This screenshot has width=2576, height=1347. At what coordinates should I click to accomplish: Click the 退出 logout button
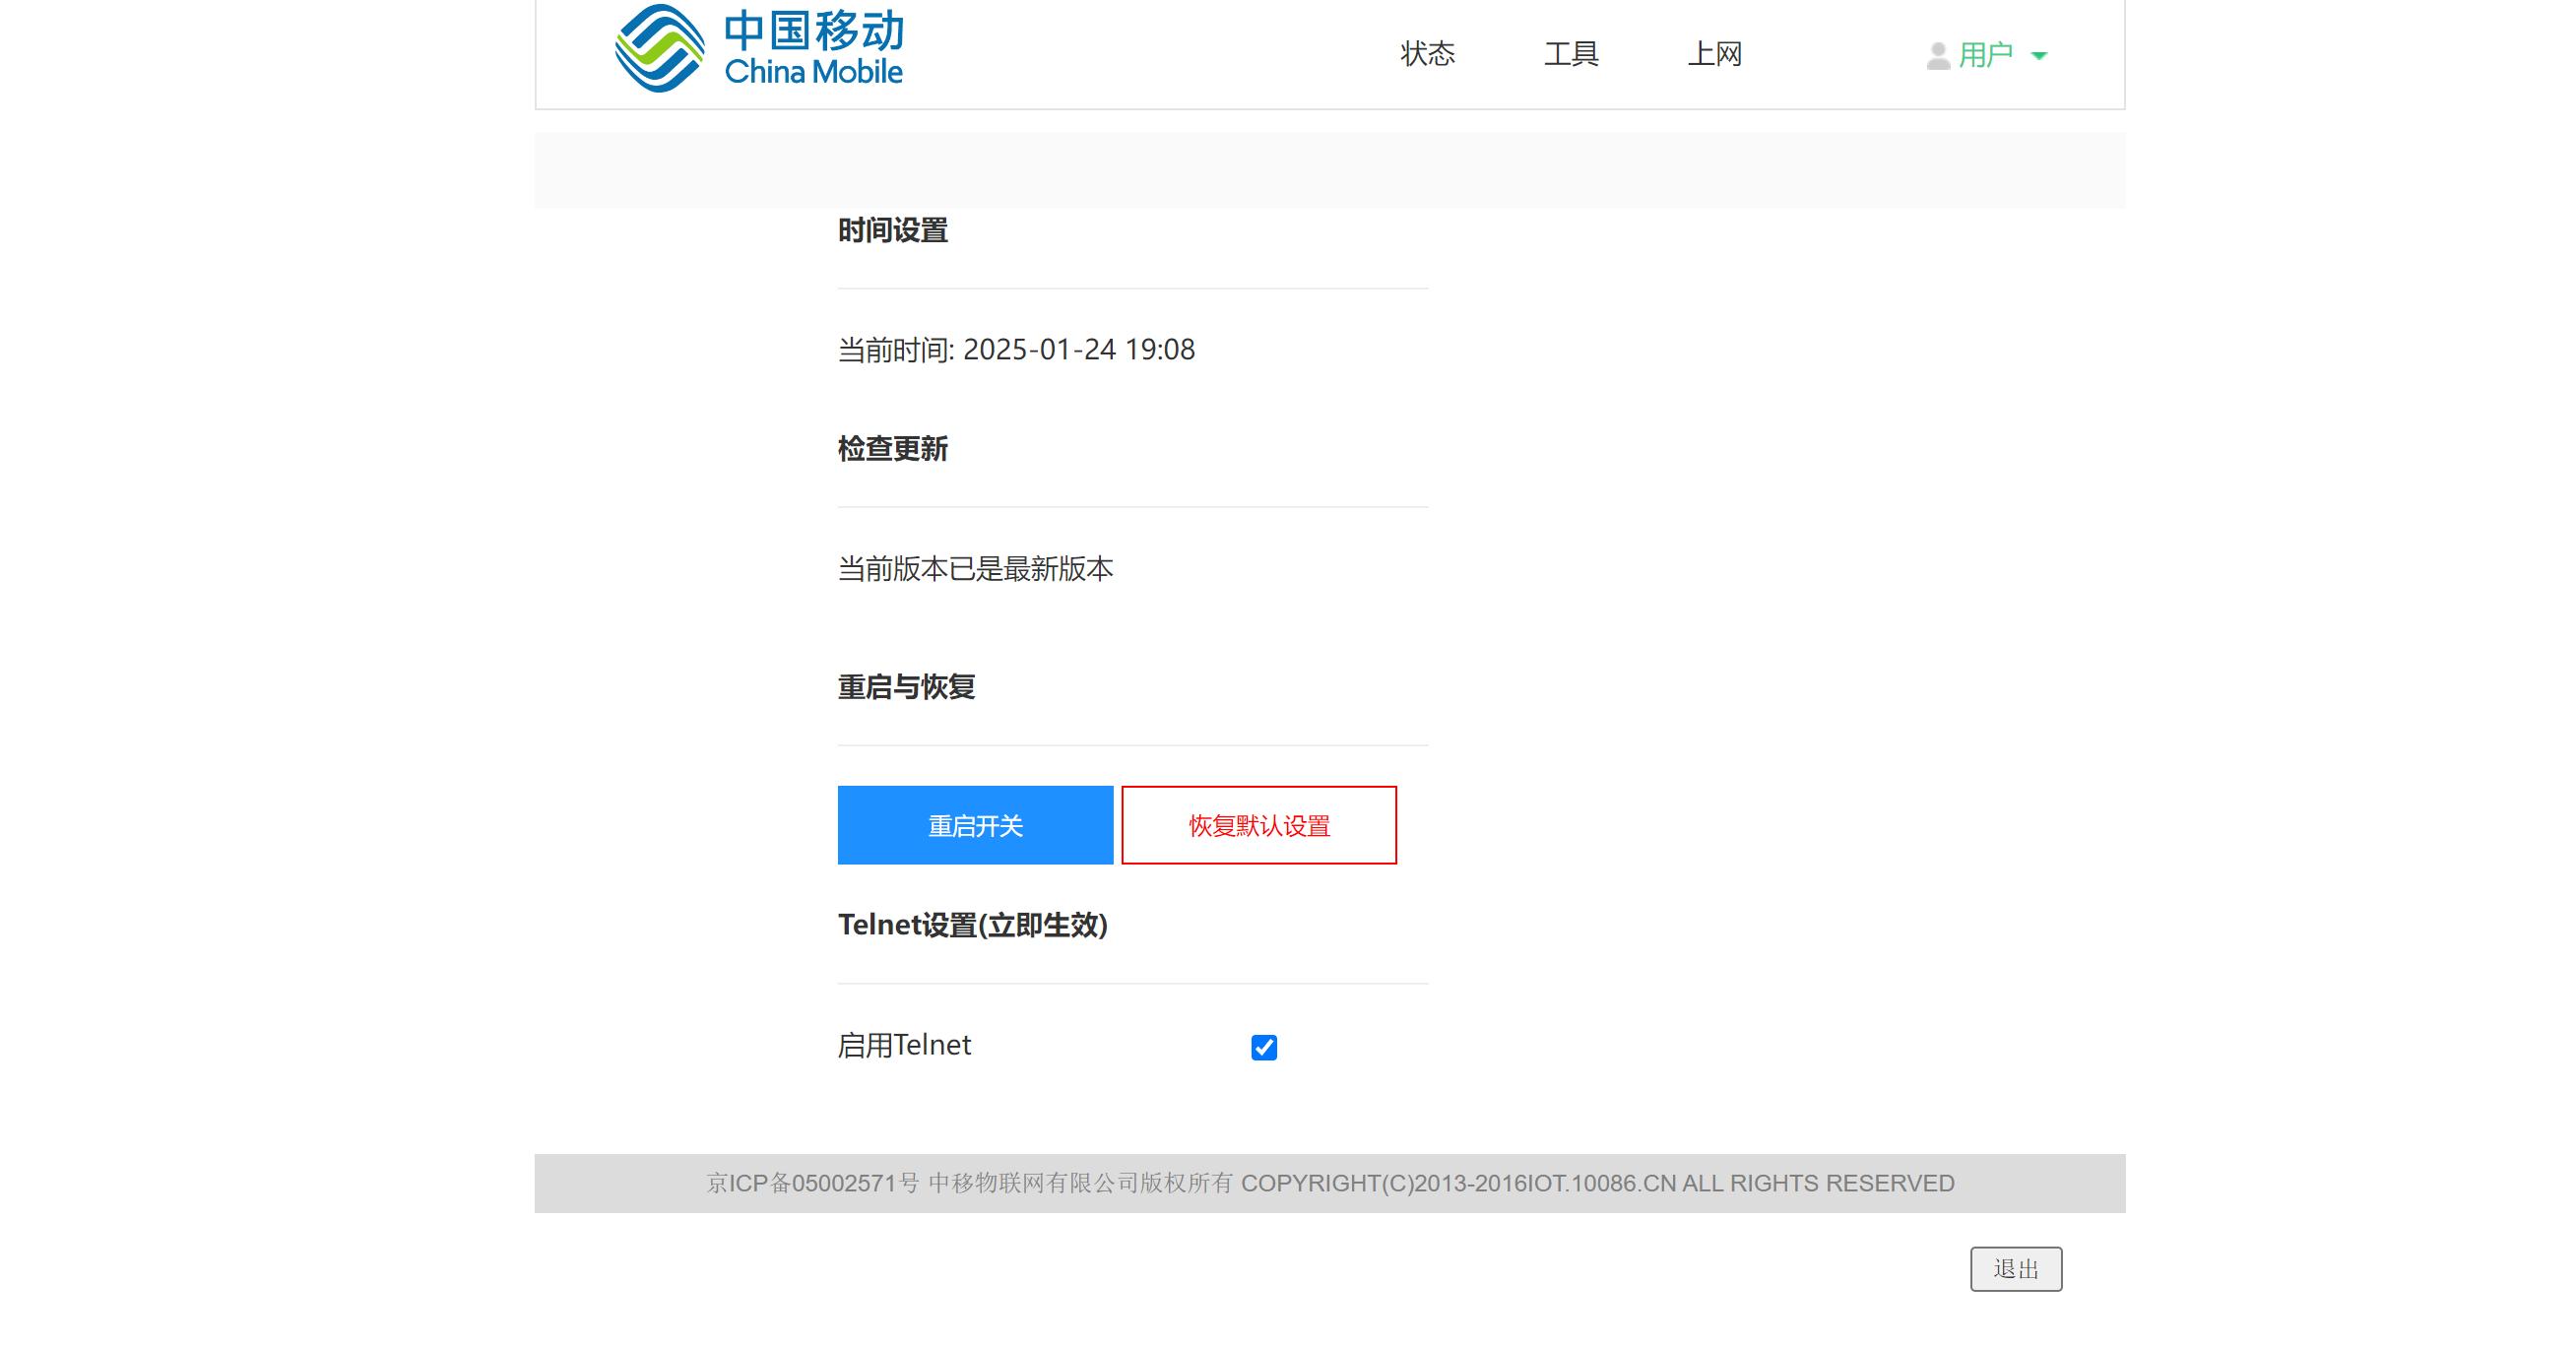coord(2015,1269)
